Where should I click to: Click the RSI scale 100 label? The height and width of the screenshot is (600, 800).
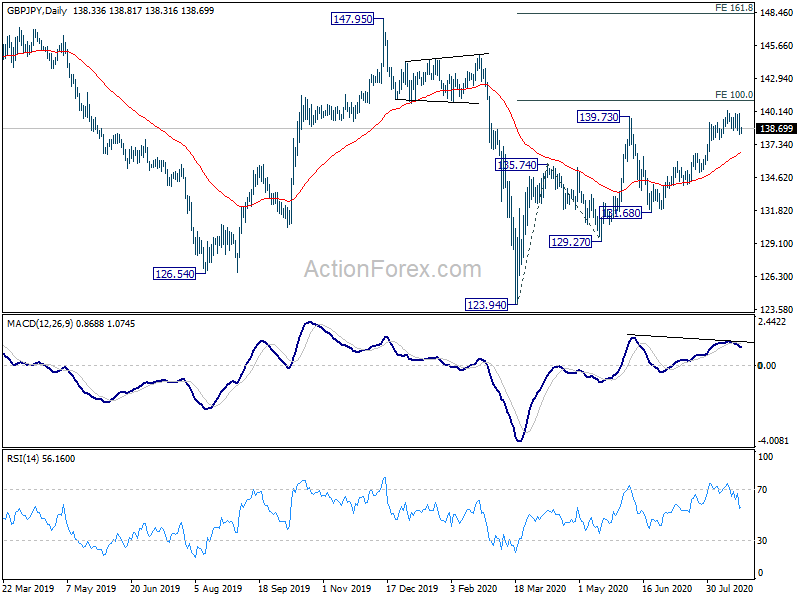click(x=765, y=457)
